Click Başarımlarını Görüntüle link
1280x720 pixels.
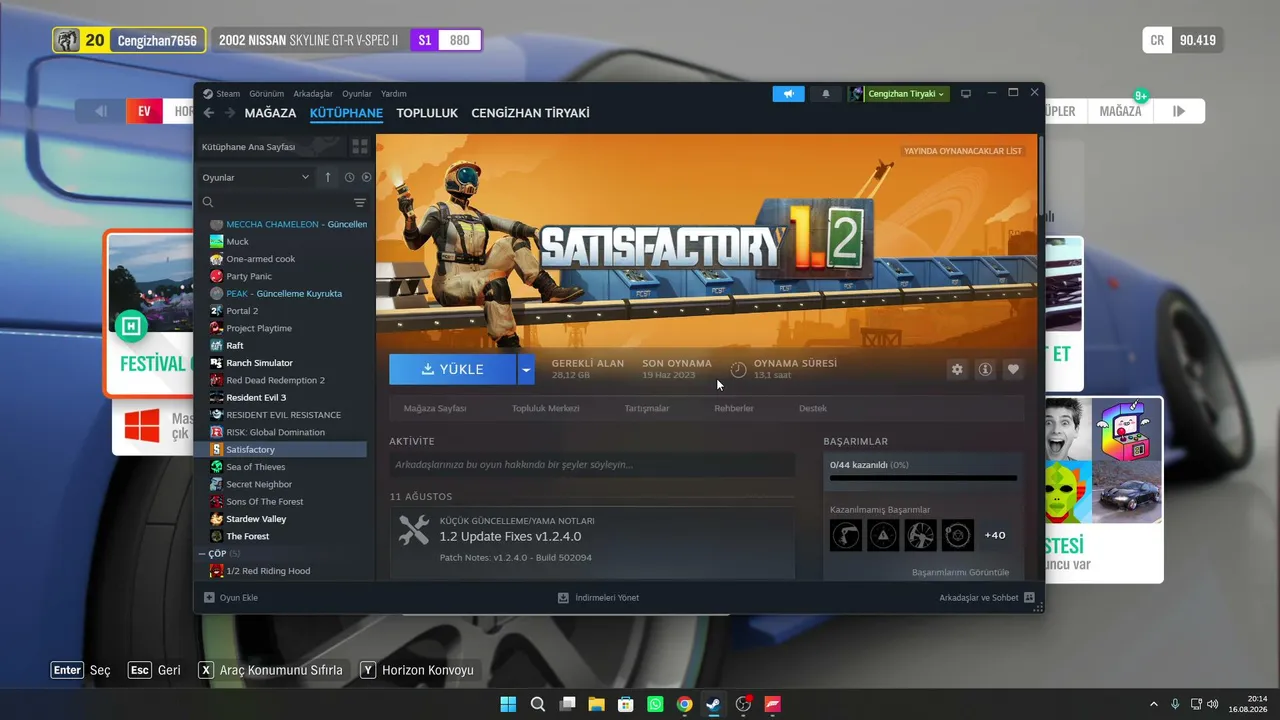point(960,572)
